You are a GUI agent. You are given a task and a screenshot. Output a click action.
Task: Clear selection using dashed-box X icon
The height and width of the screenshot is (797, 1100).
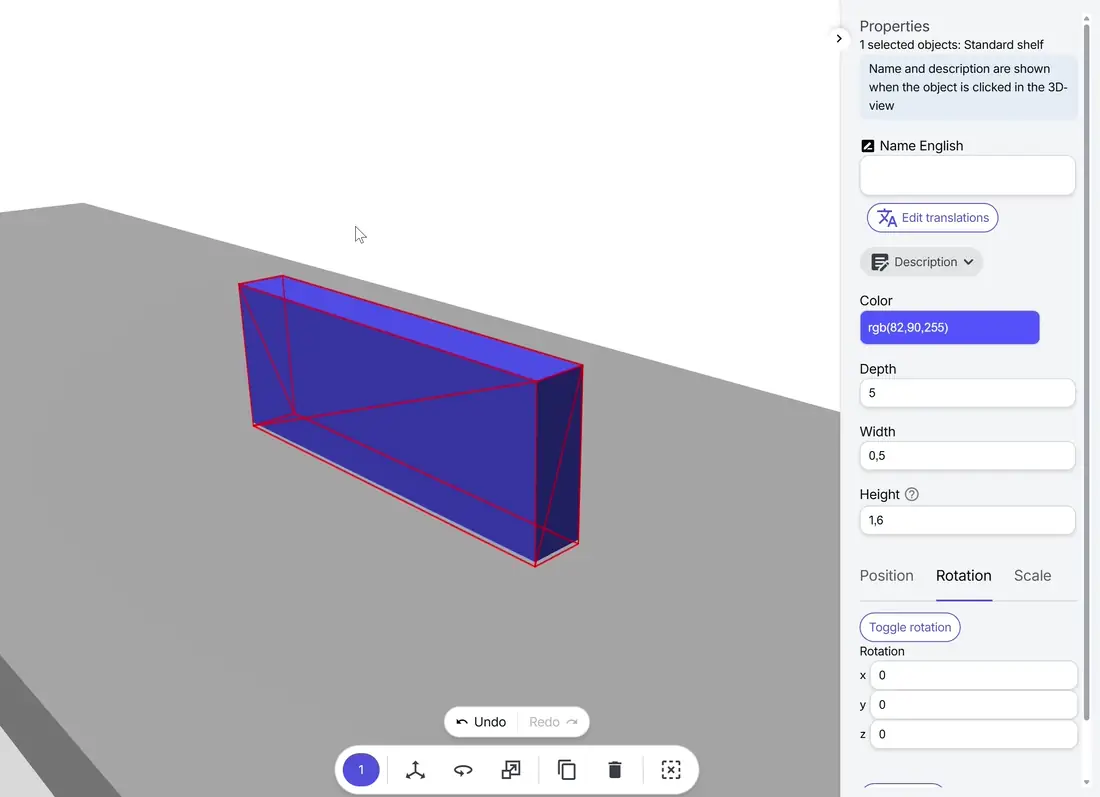pos(671,770)
